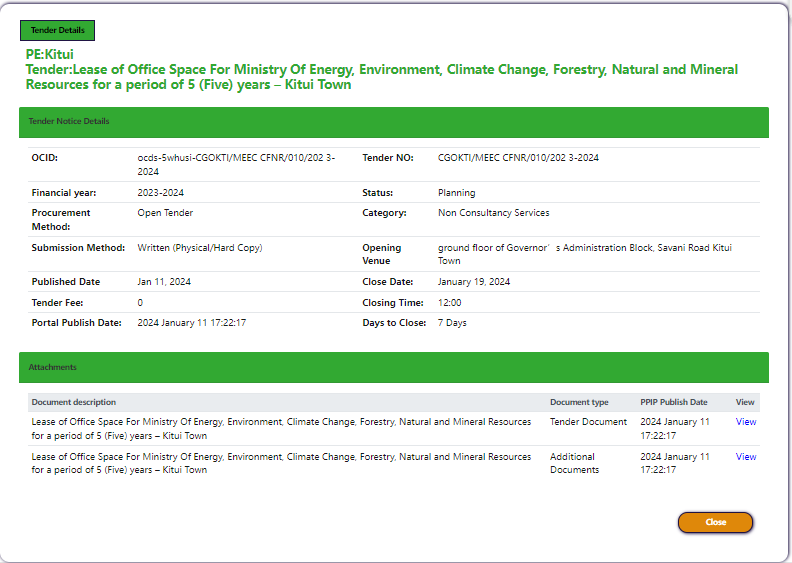Click Days to Close value 7 Days
Screen dimensions: 792x563
(x=452, y=323)
